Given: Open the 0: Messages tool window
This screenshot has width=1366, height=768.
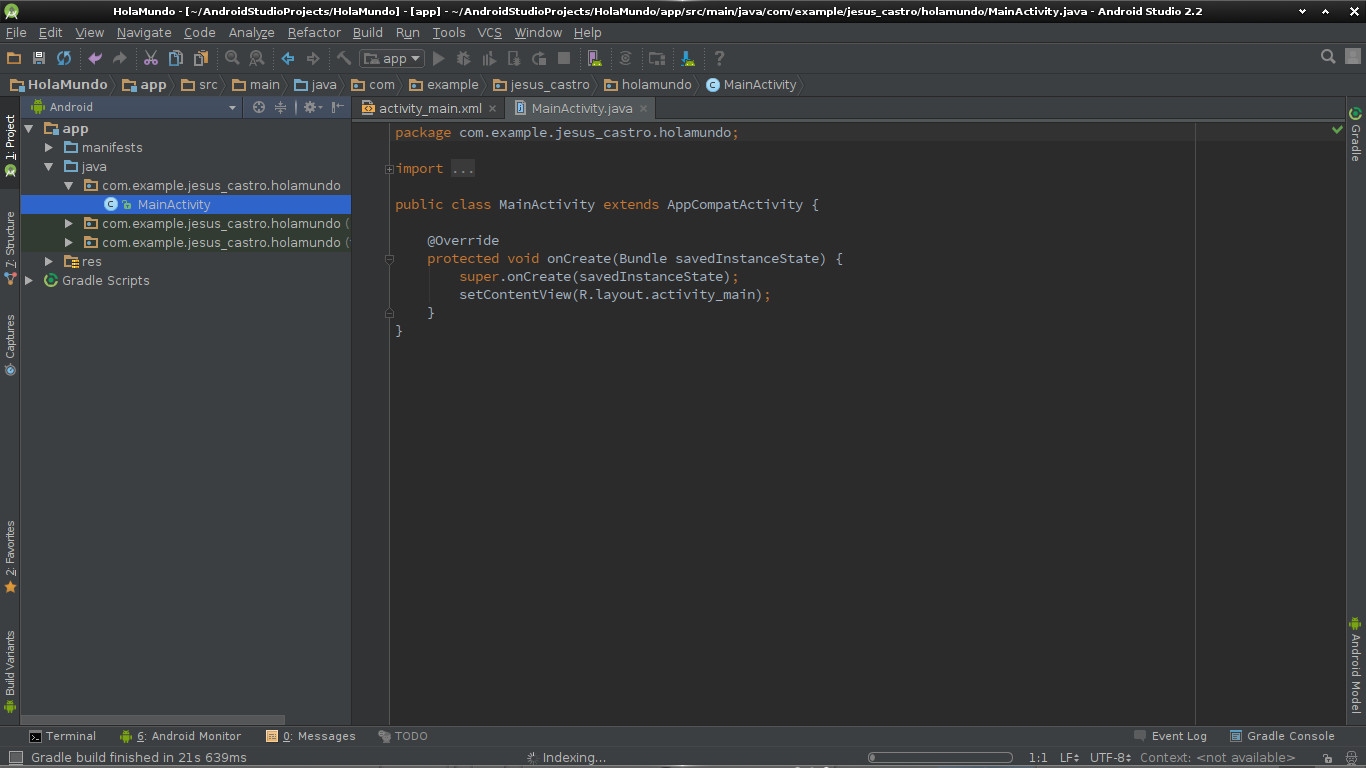Looking at the screenshot, I should coord(310,736).
